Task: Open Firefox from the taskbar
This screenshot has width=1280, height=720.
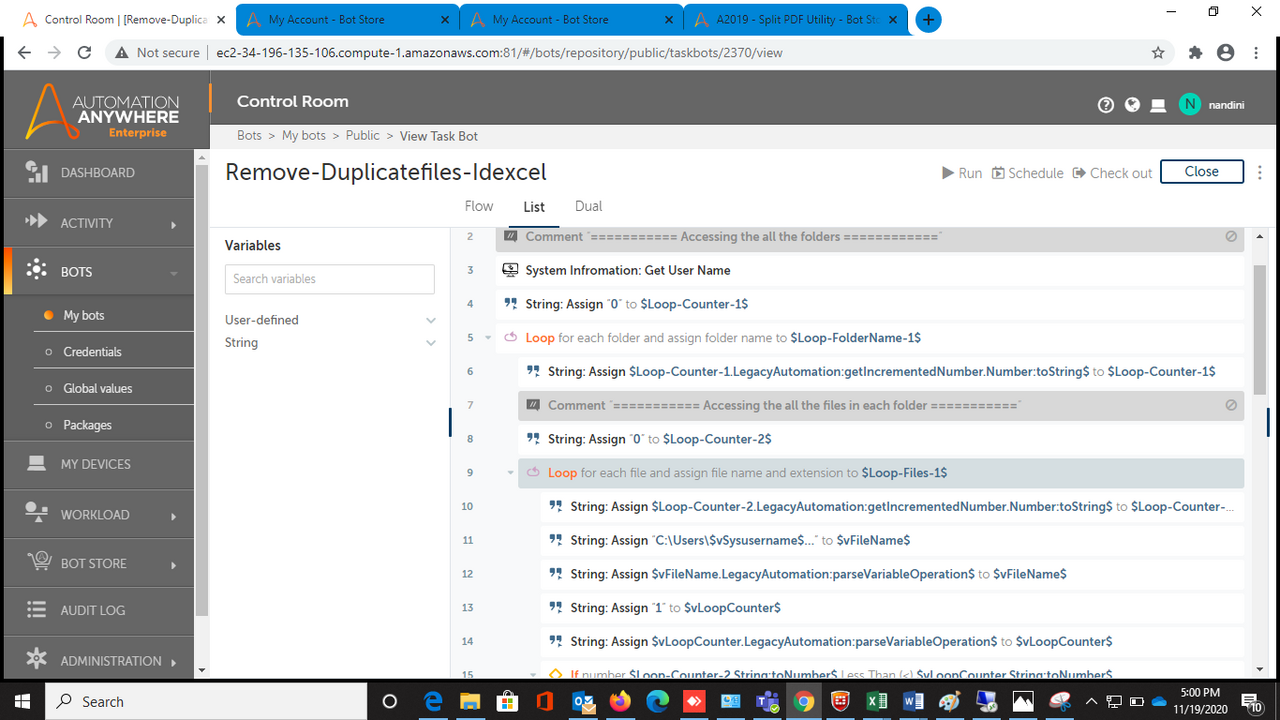Action: pyautogui.click(x=620, y=701)
